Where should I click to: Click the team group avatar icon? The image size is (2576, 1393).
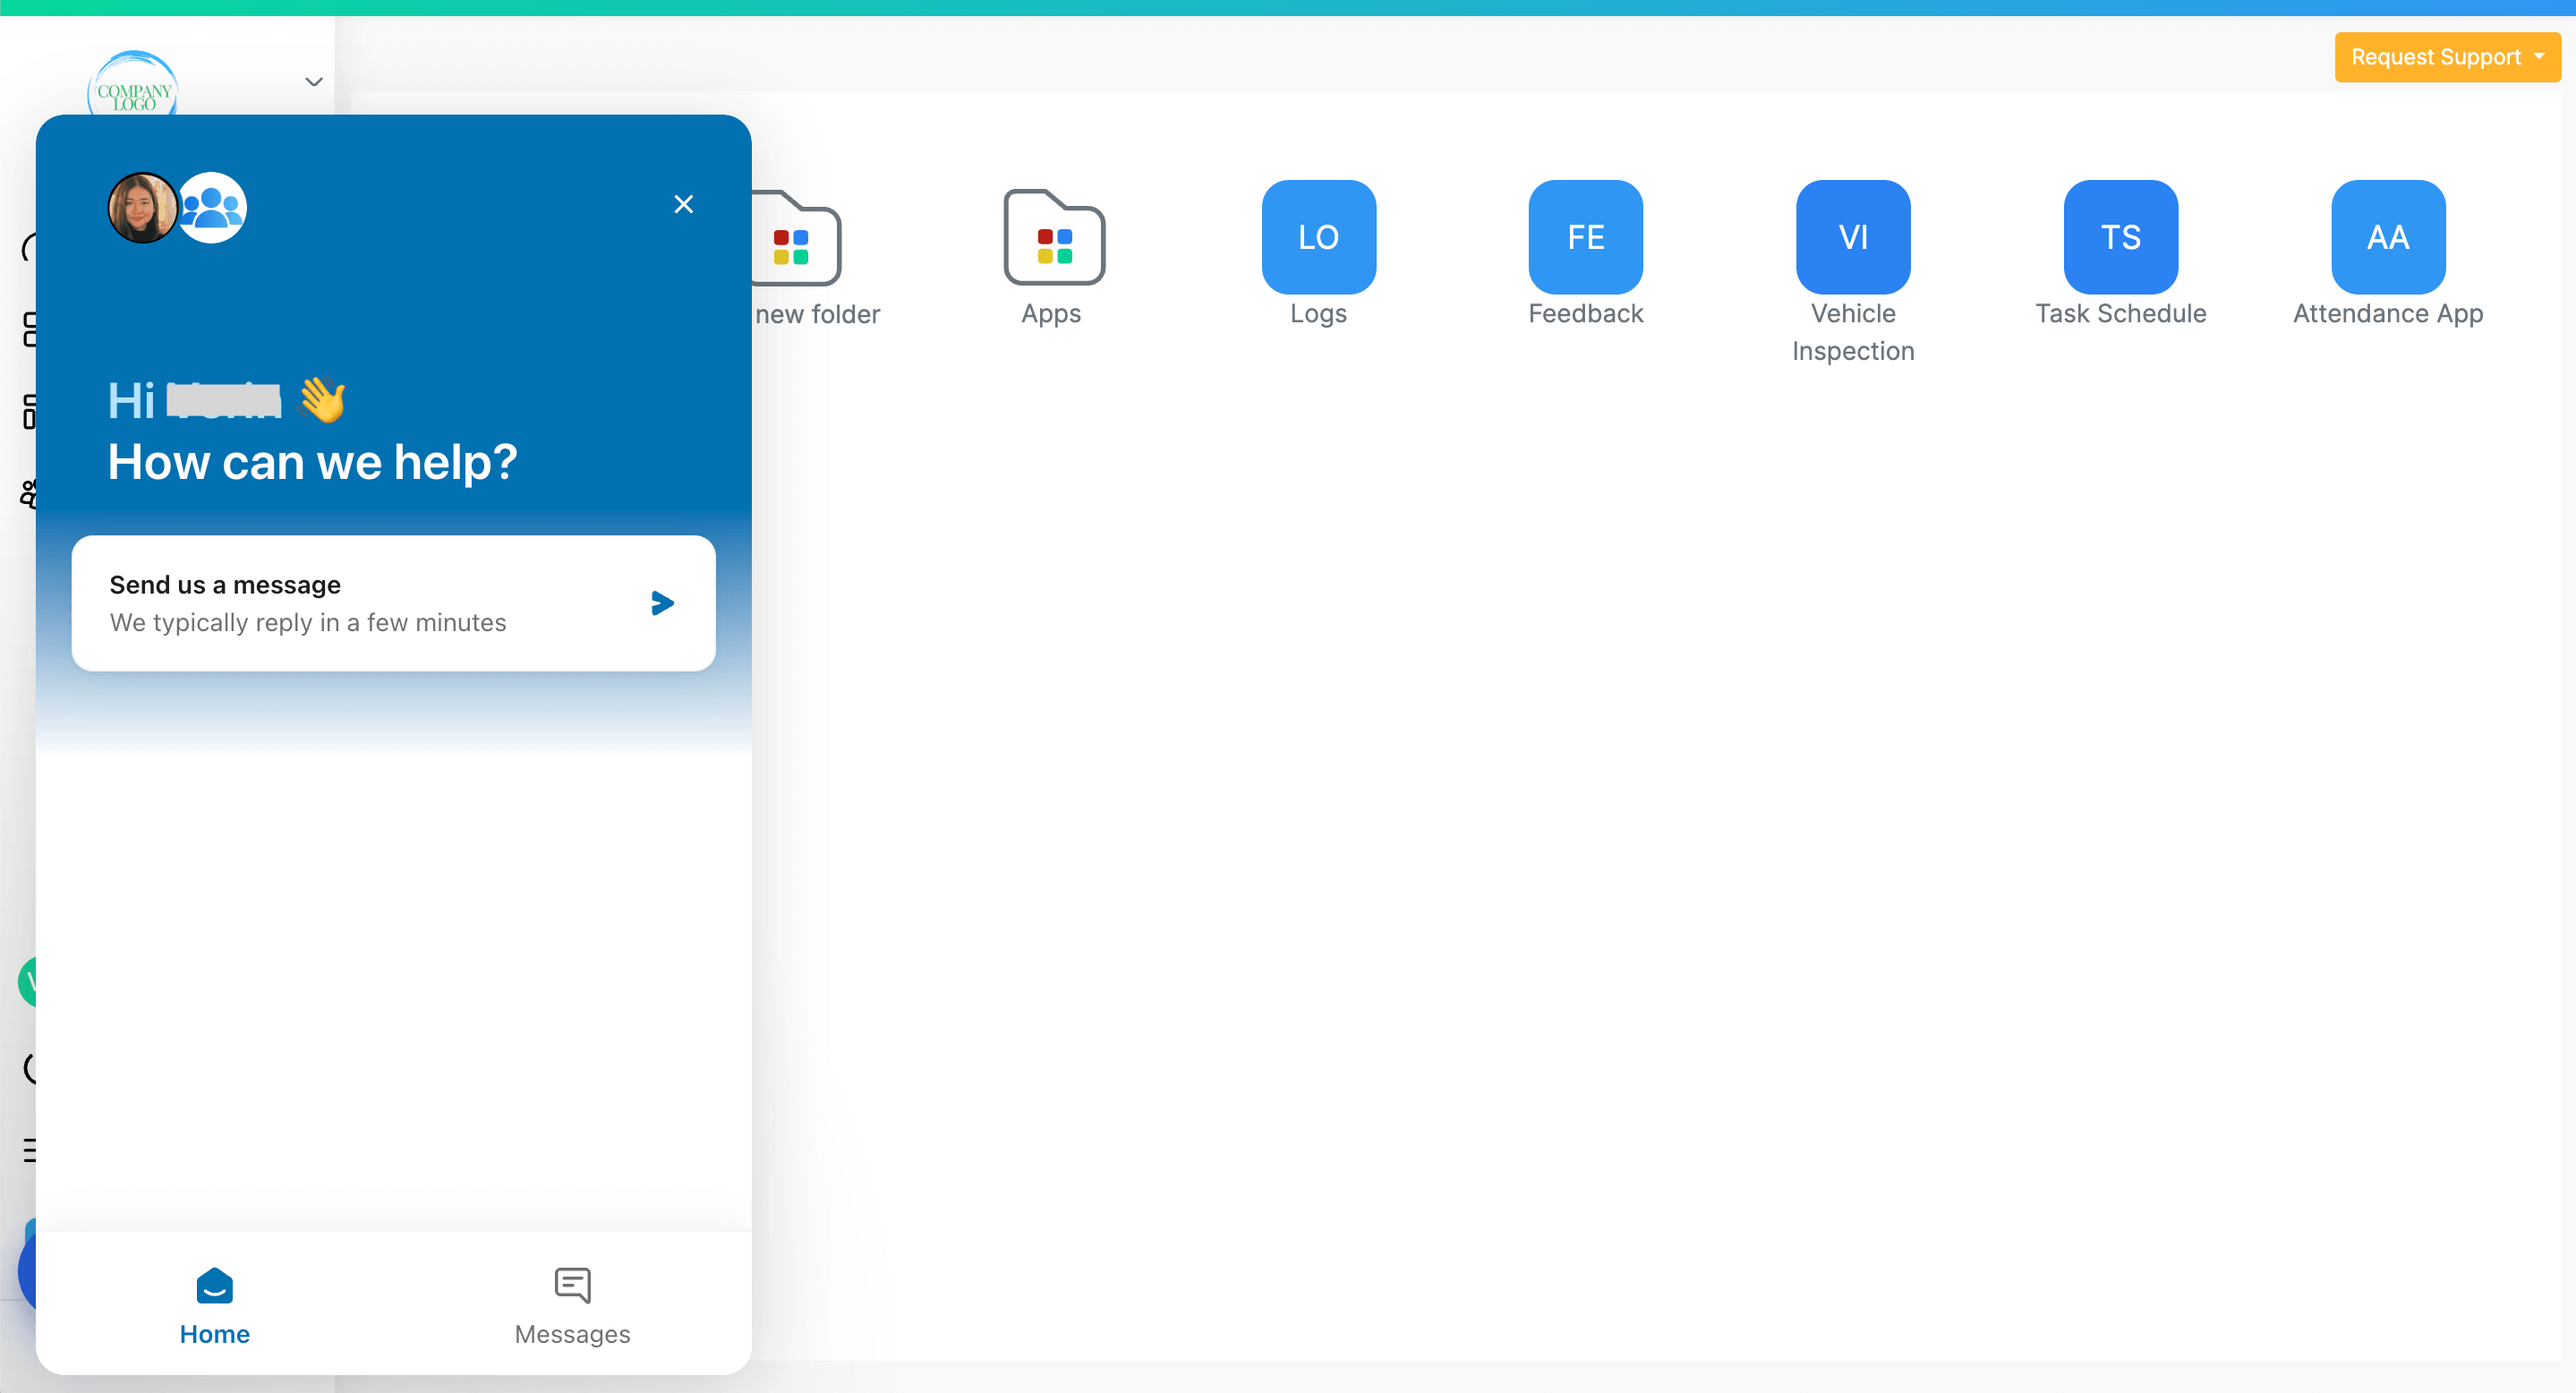pos(212,208)
